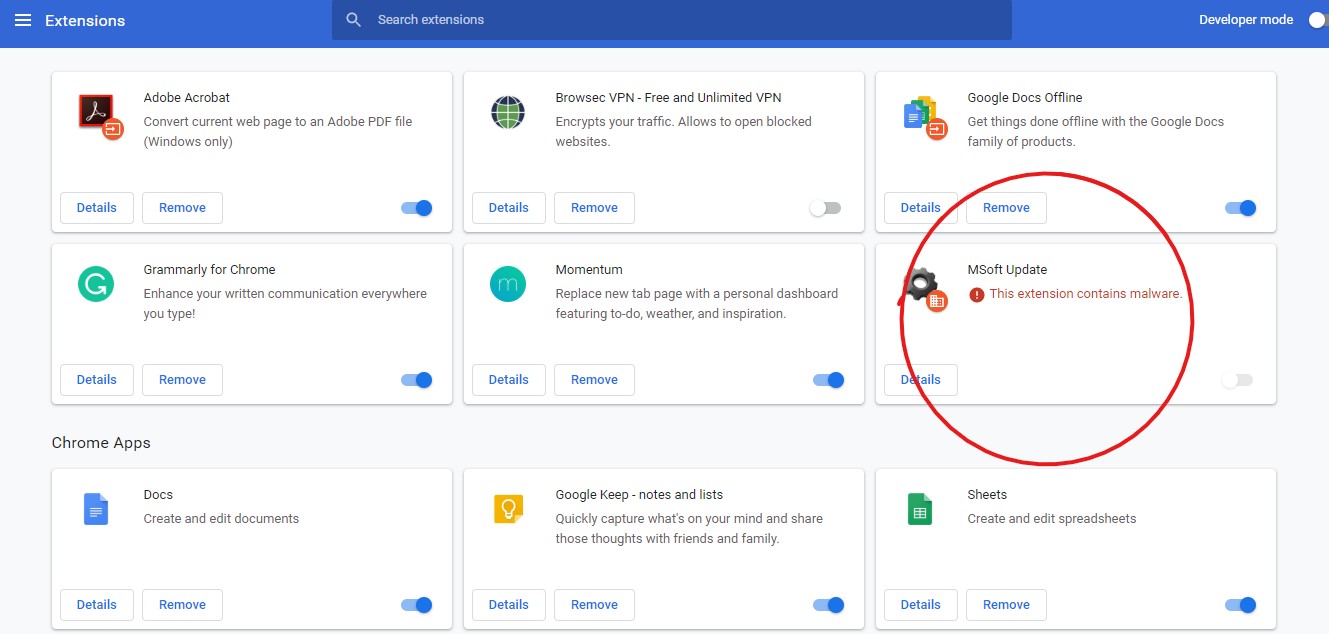Remove the Google Docs Offline extension
Screen dimensions: 1329x634
coord(1006,208)
